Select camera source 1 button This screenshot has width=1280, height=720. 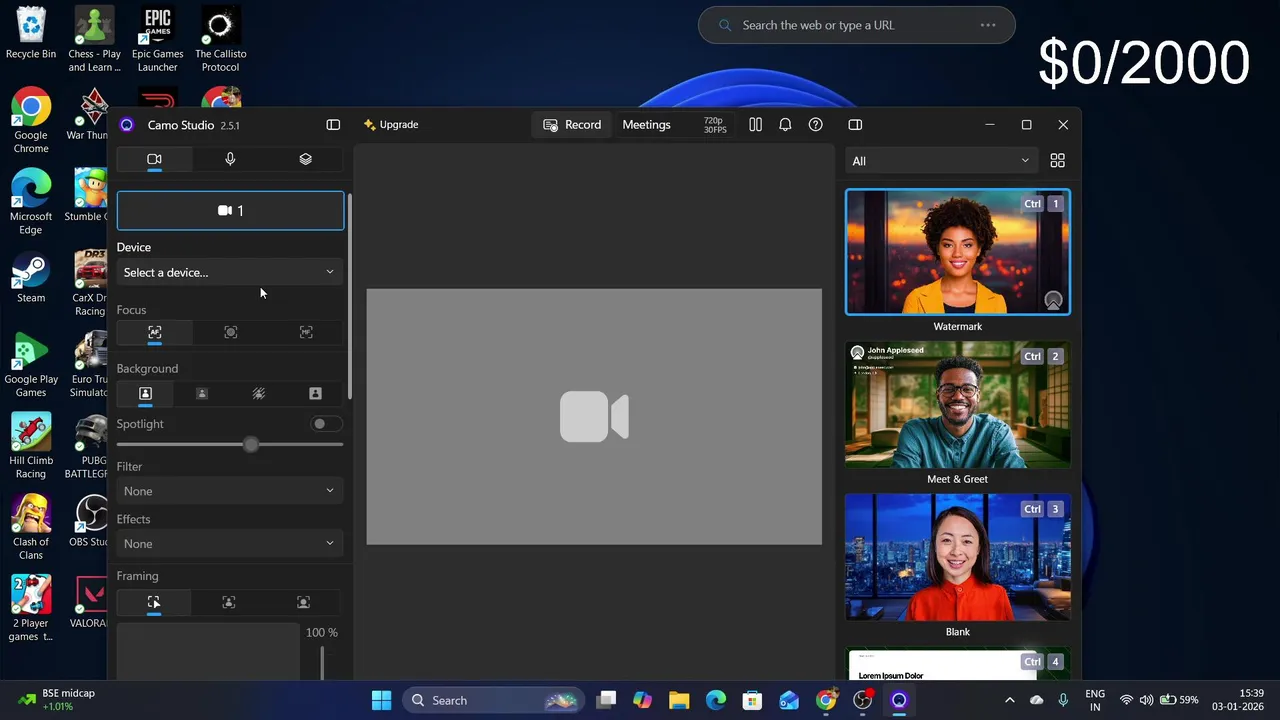pos(230,211)
